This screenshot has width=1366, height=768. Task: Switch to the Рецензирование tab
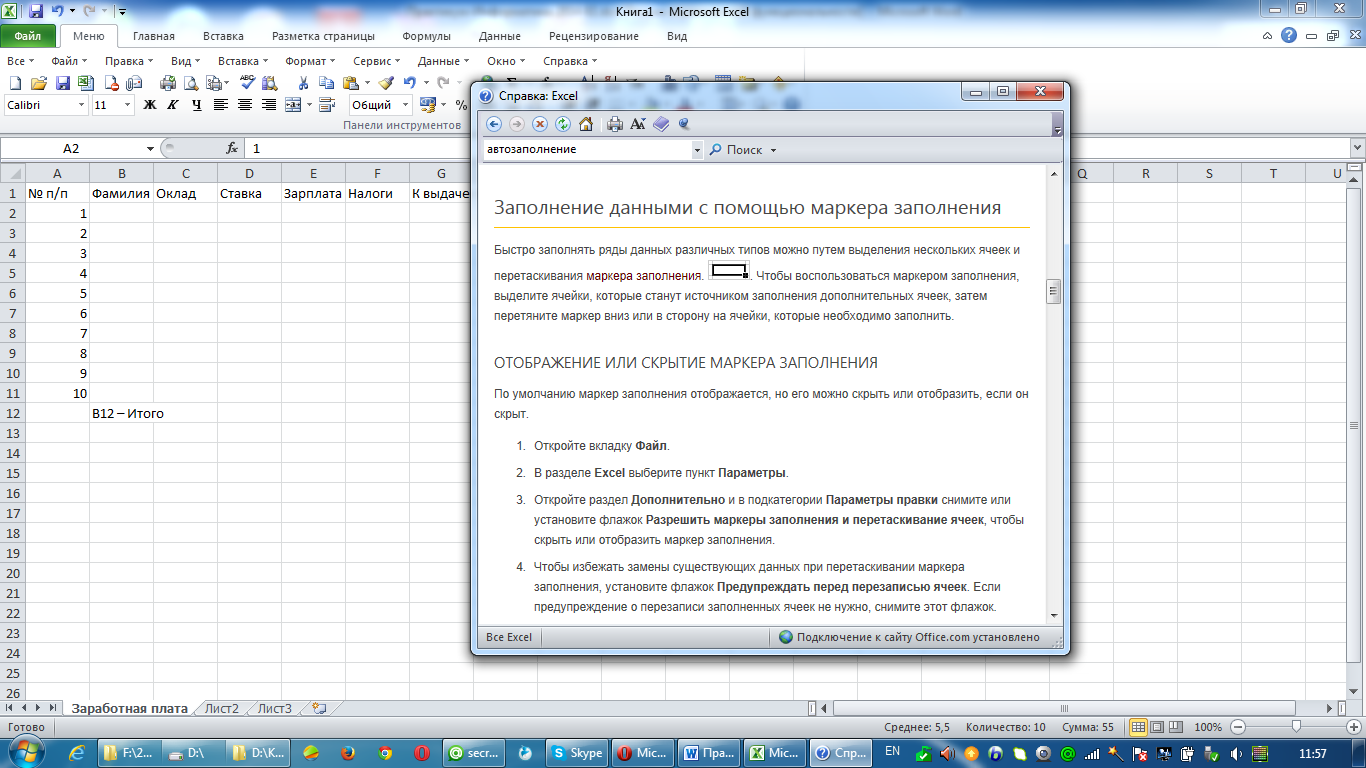[594, 36]
